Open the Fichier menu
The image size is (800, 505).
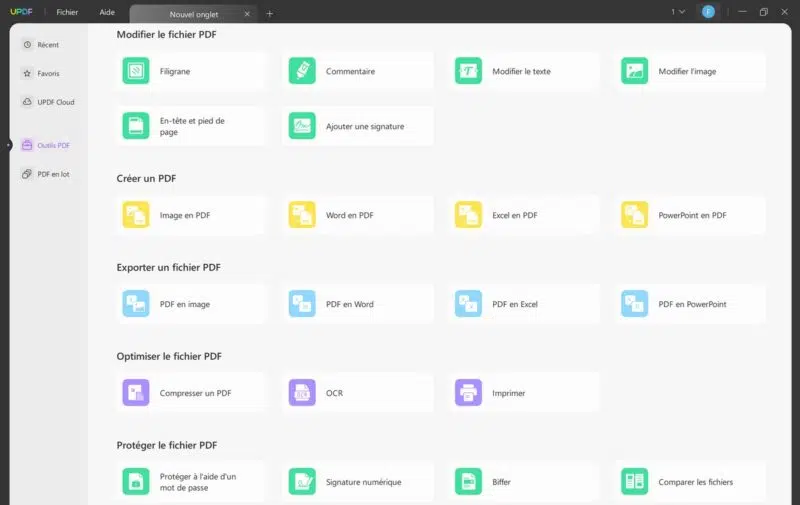point(67,12)
